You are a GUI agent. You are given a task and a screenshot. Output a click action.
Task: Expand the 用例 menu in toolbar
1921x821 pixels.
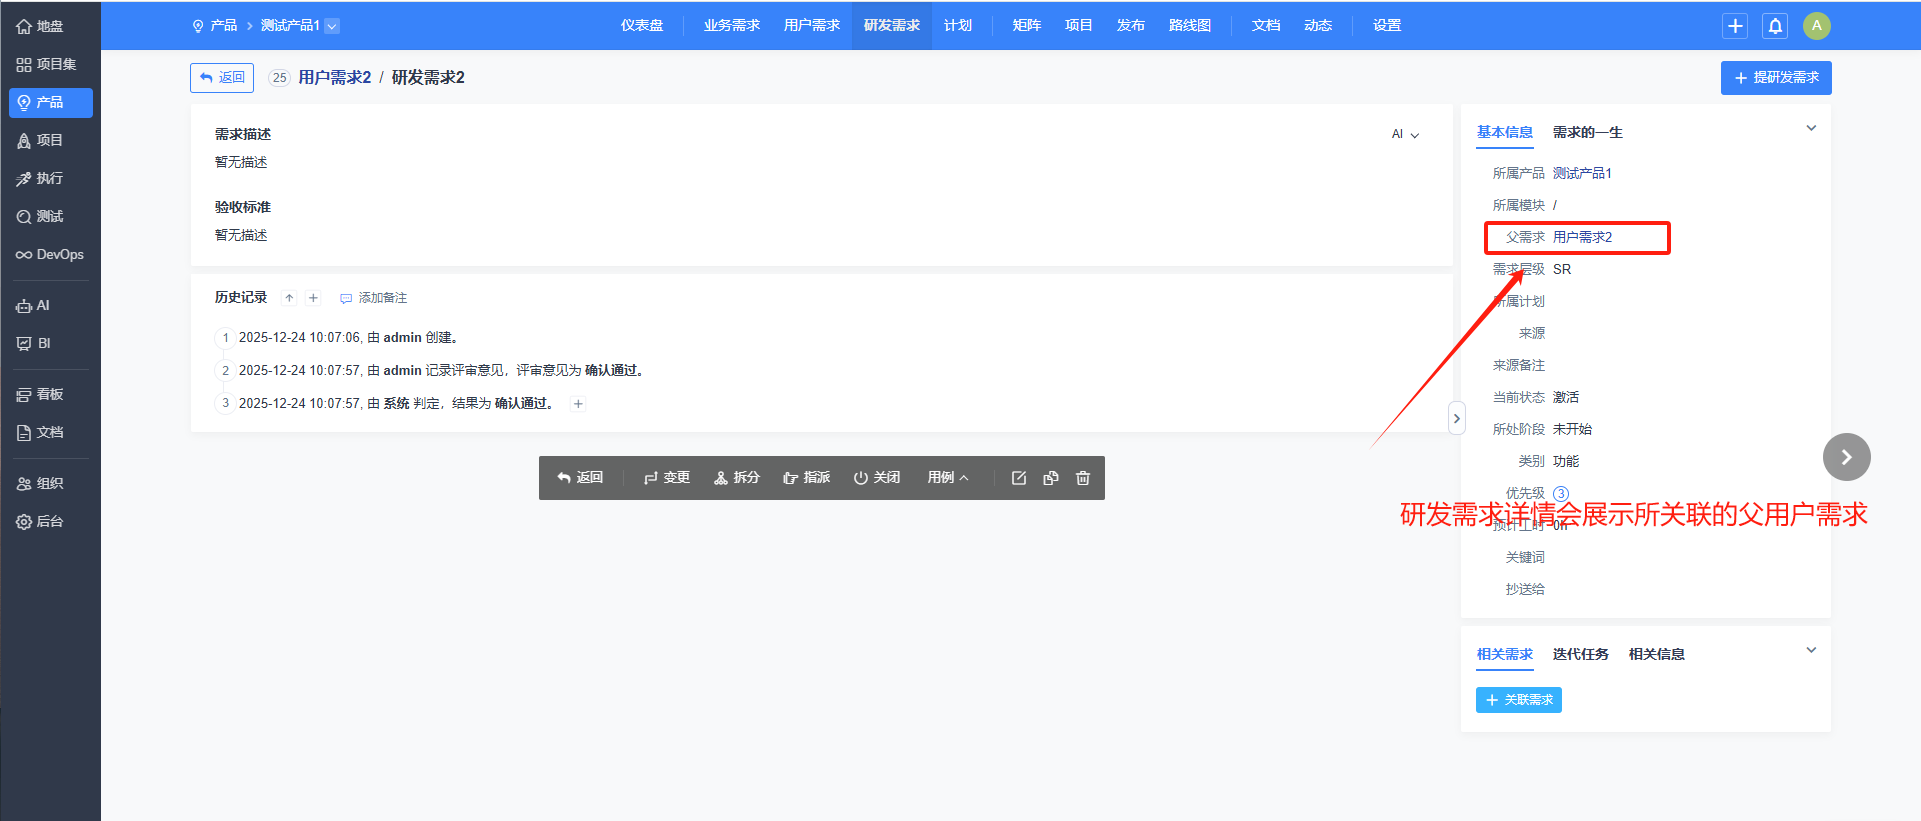[x=947, y=478]
